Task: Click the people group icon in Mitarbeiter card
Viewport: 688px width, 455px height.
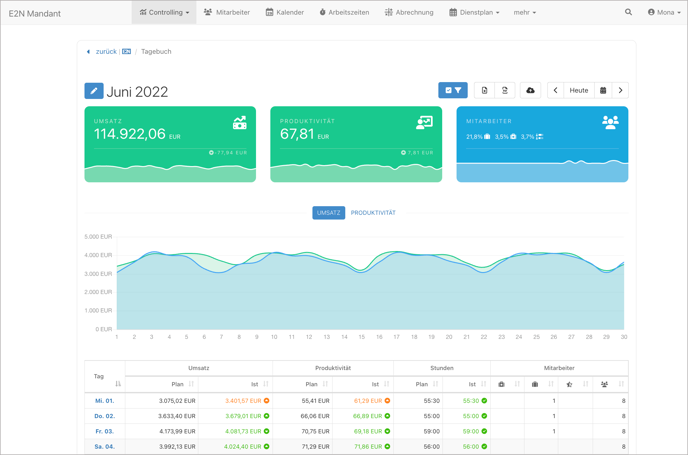Action: pyautogui.click(x=610, y=122)
